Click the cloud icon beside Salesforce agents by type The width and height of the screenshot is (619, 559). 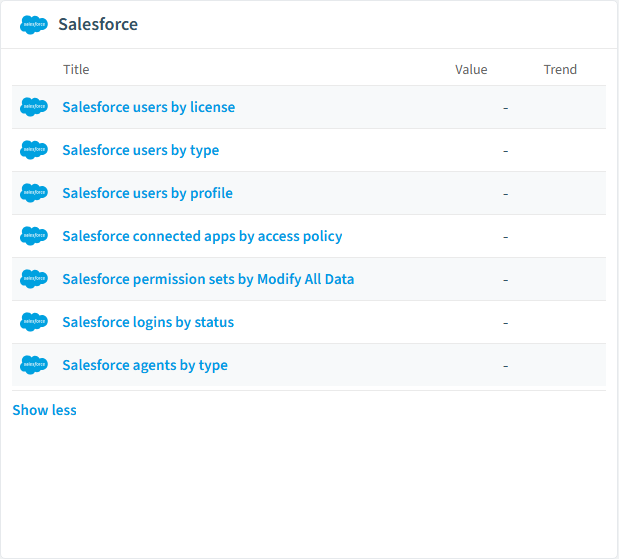point(34,365)
